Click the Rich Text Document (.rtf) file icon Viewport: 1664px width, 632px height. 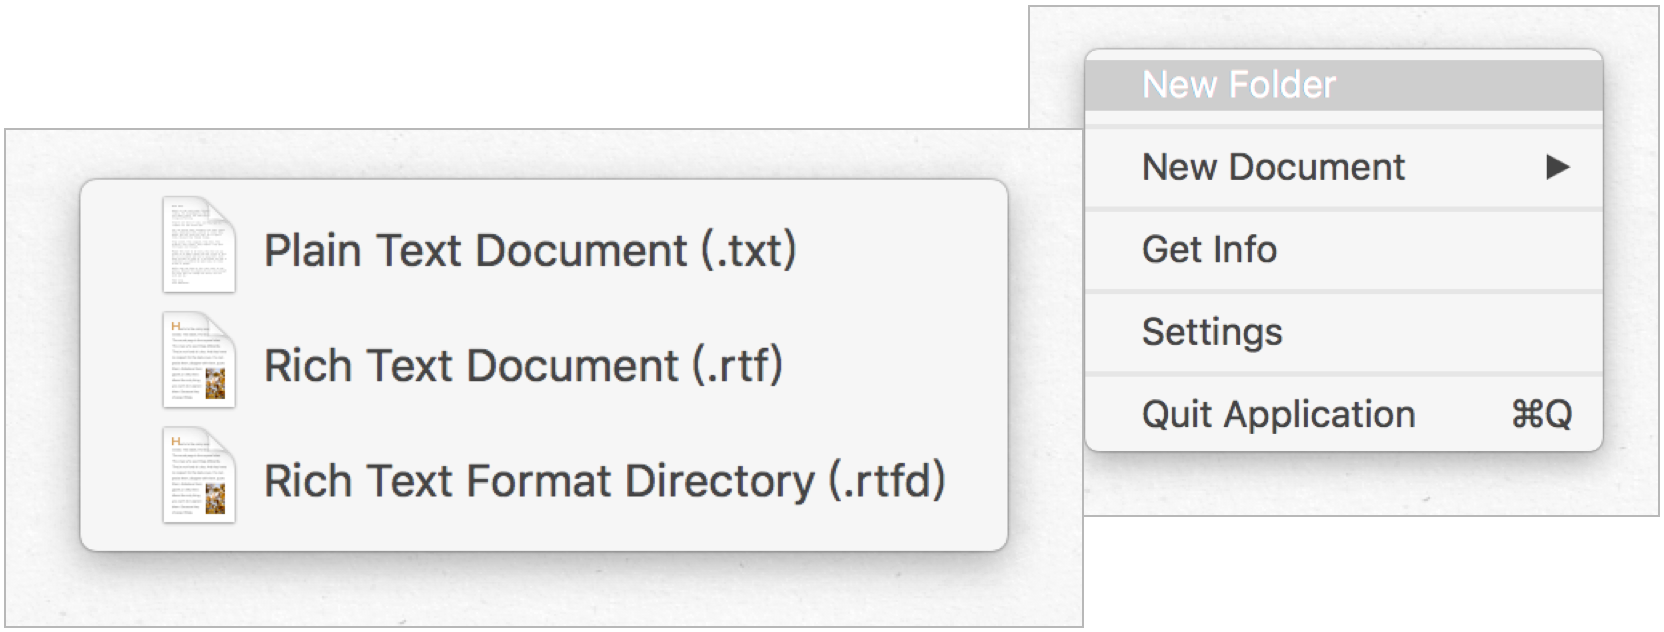(x=199, y=360)
